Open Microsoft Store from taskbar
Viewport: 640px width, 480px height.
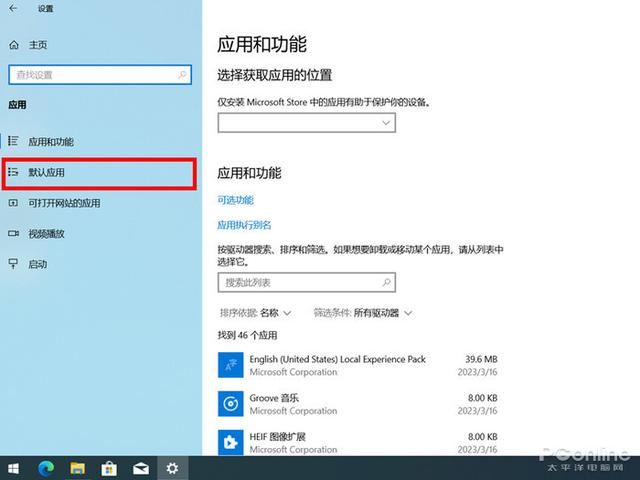[109, 468]
